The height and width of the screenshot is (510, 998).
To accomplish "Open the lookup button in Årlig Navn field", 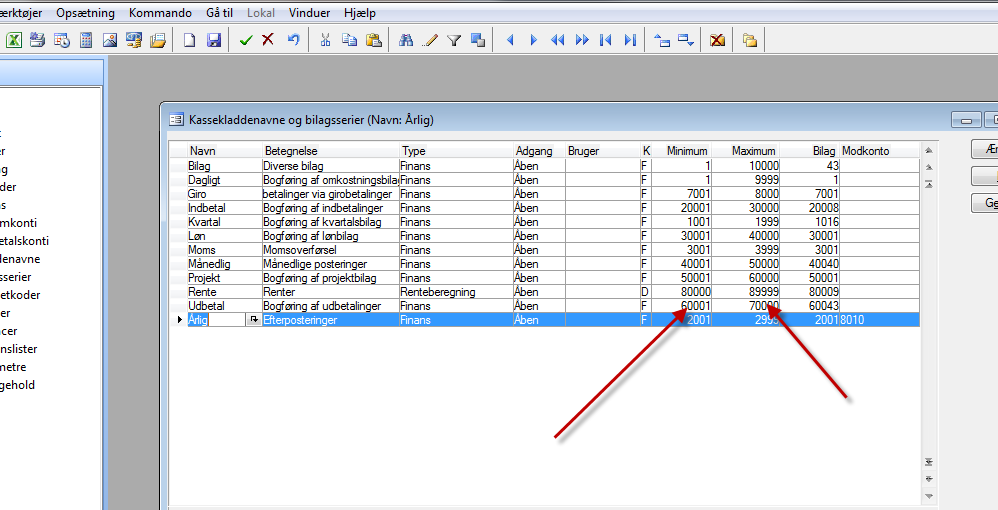I will (x=254, y=320).
